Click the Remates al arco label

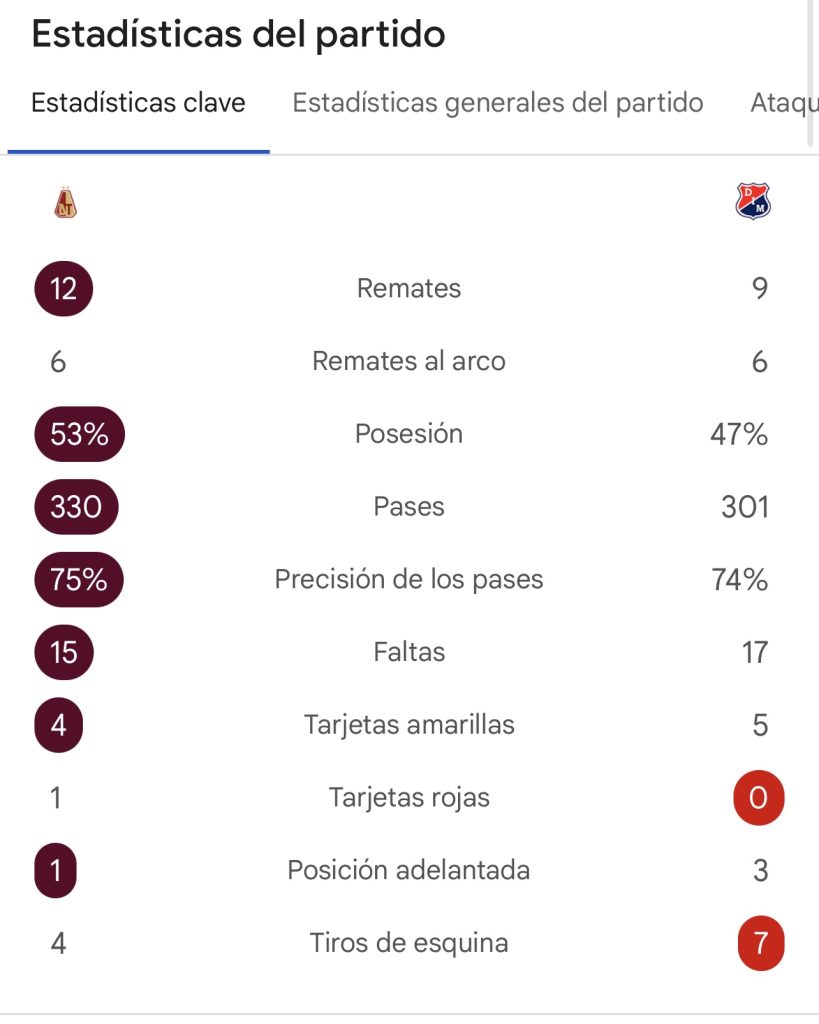[409, 361]
